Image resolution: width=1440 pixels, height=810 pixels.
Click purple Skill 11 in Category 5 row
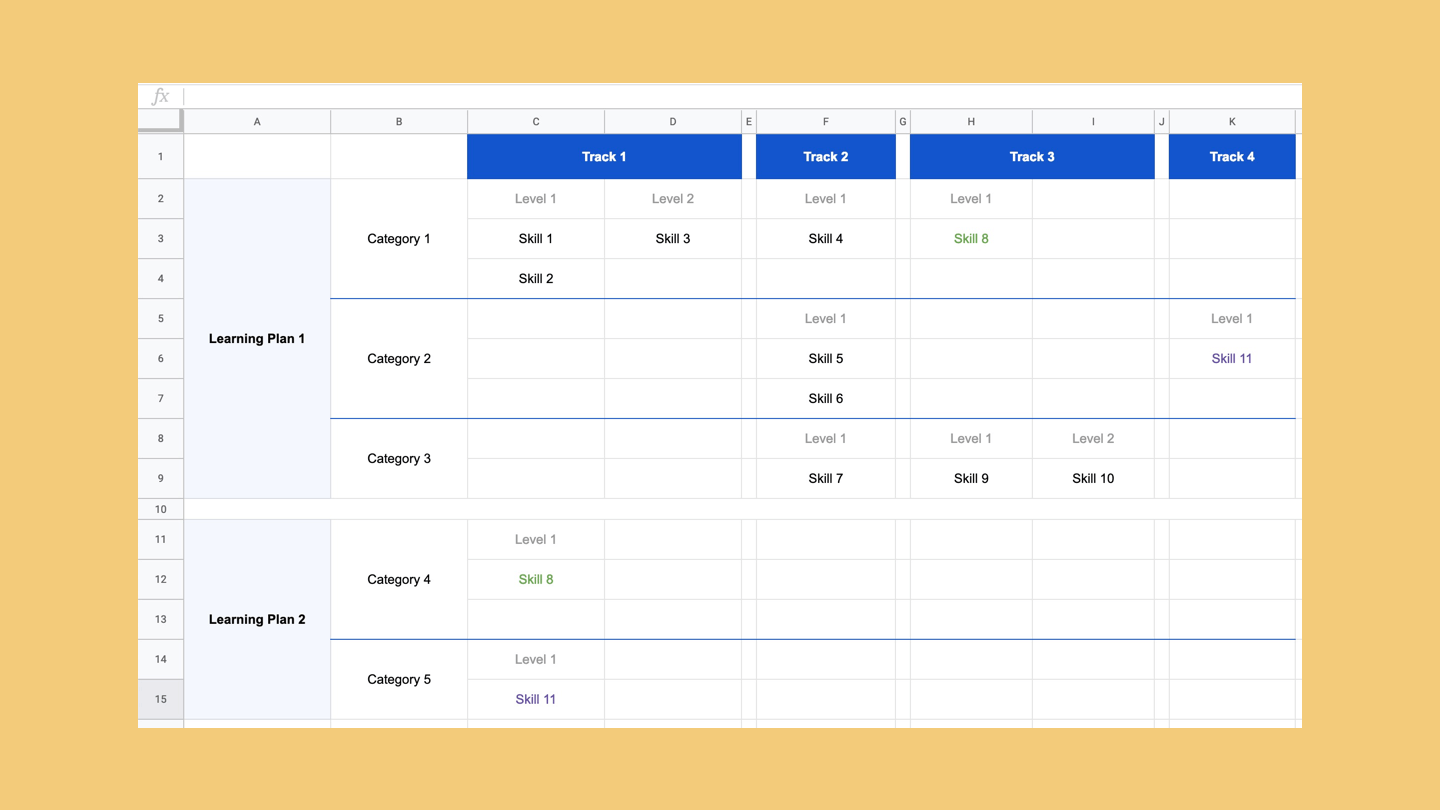click(536, 699)
